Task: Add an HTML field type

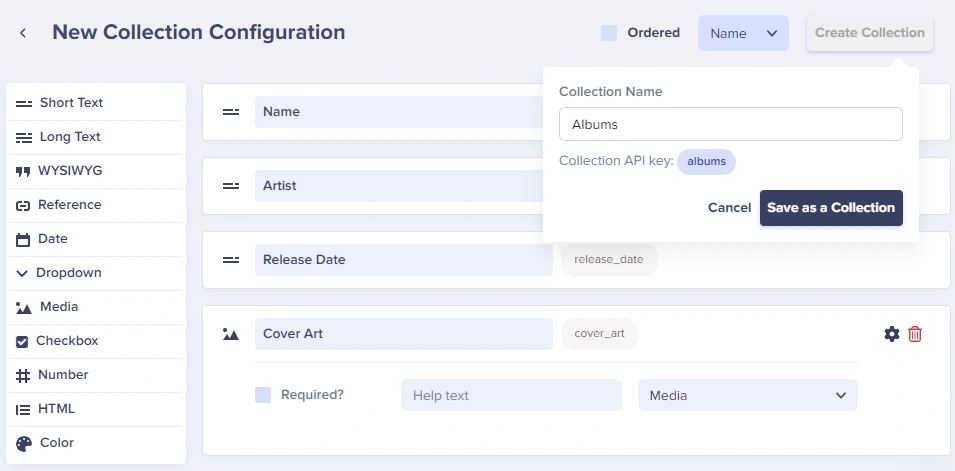Action: [96, 409]
